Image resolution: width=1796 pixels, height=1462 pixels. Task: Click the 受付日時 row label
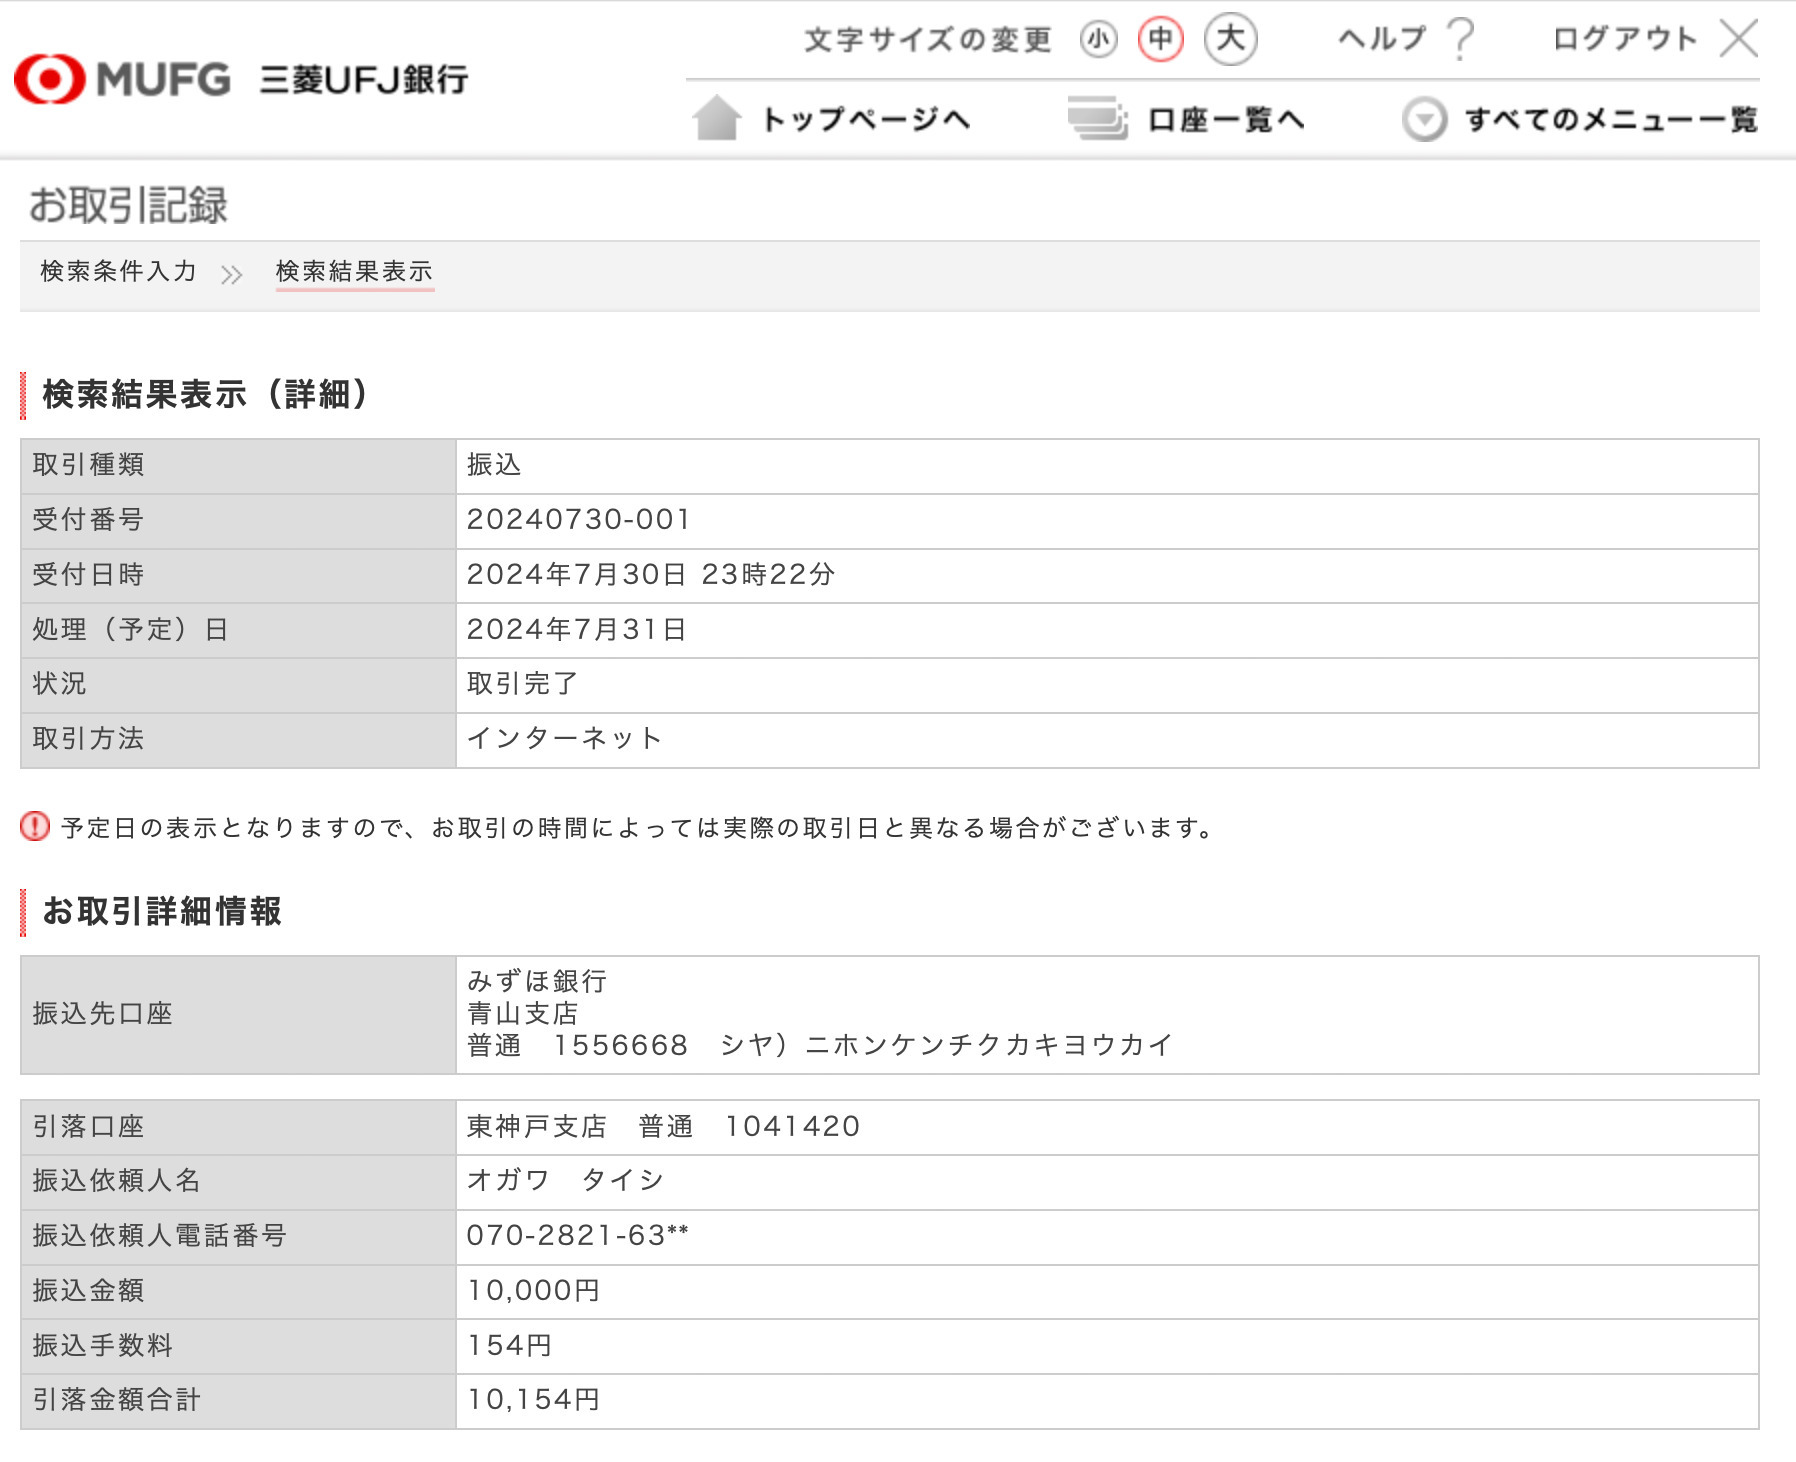pos(88,575)
